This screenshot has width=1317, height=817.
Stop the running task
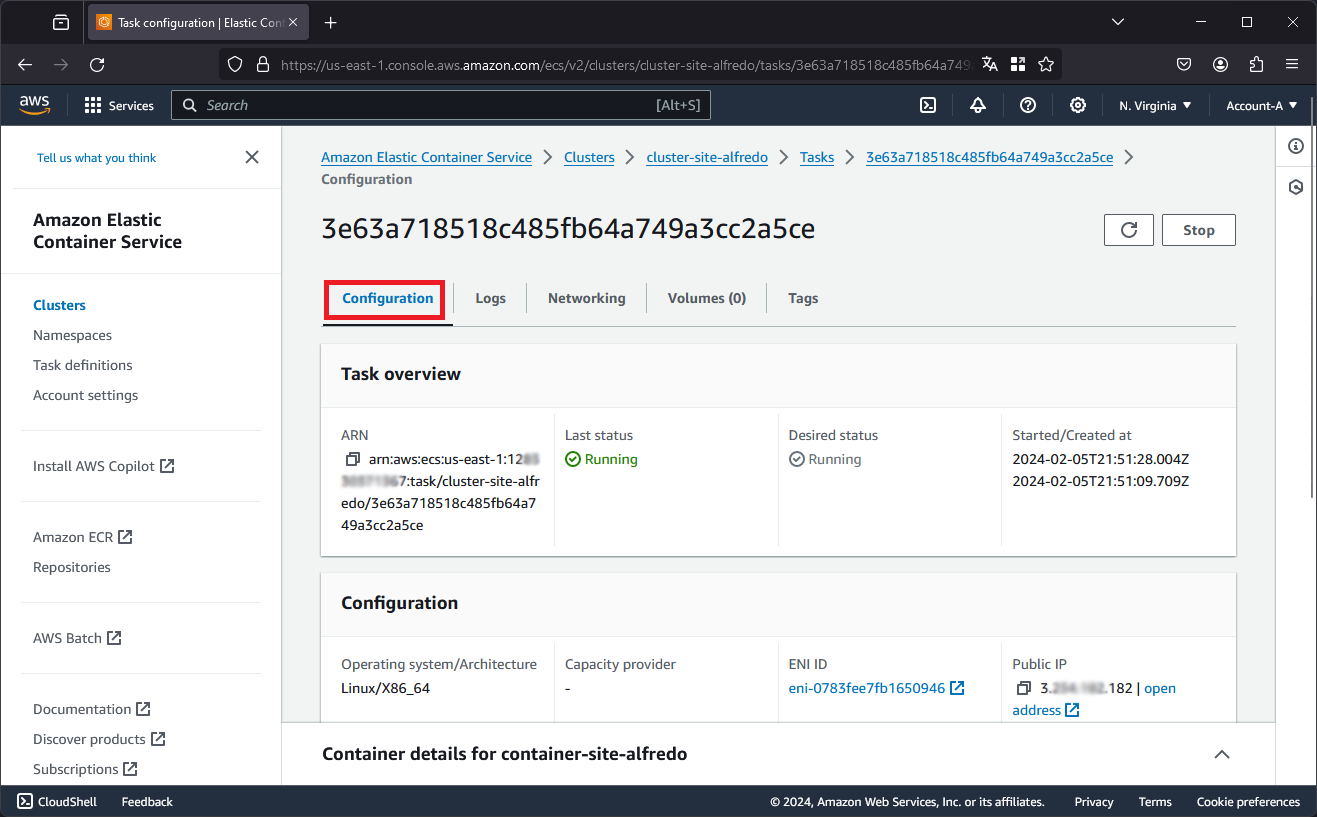tap(1199, 230)
